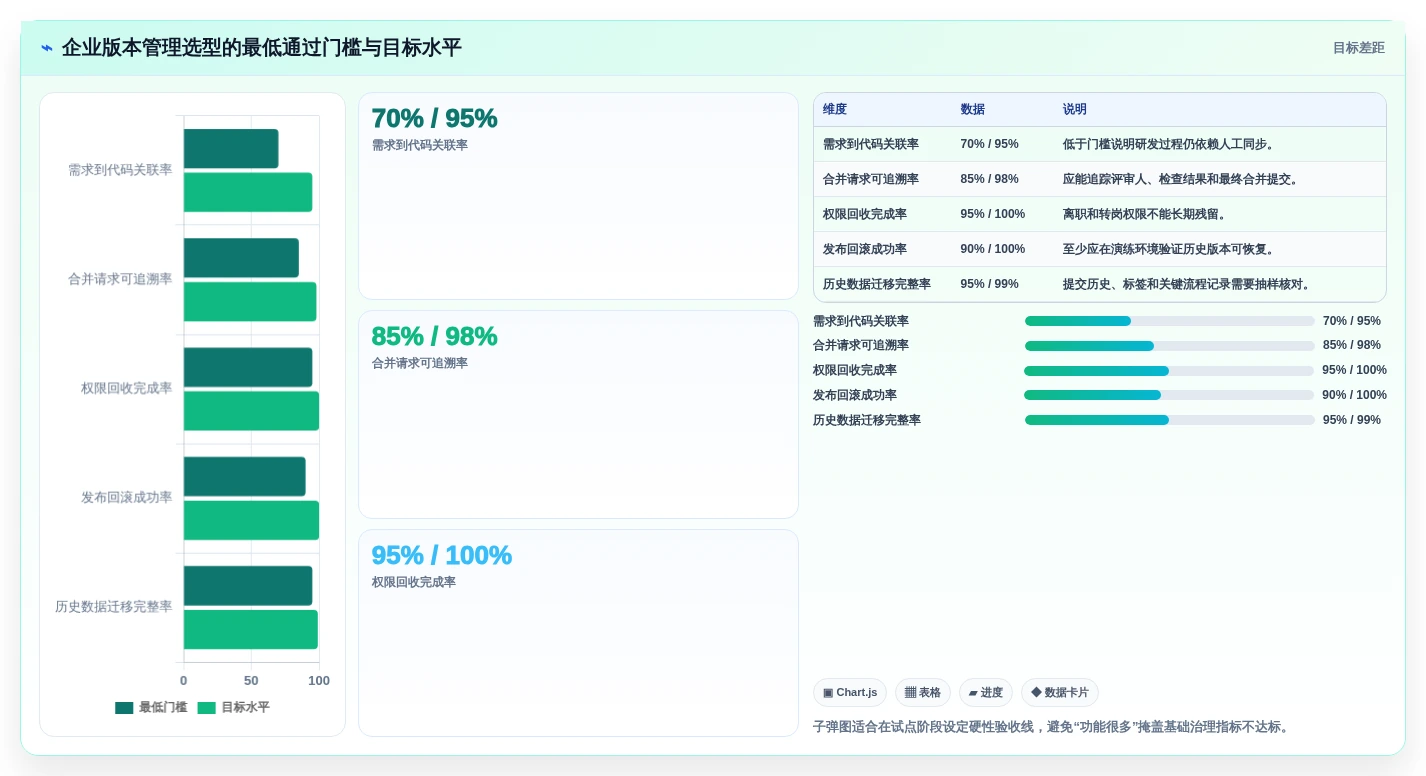The image size is (1426, 776).
Task: Click the 目标差距 label in header
Action: click(x=1358, y=48)
